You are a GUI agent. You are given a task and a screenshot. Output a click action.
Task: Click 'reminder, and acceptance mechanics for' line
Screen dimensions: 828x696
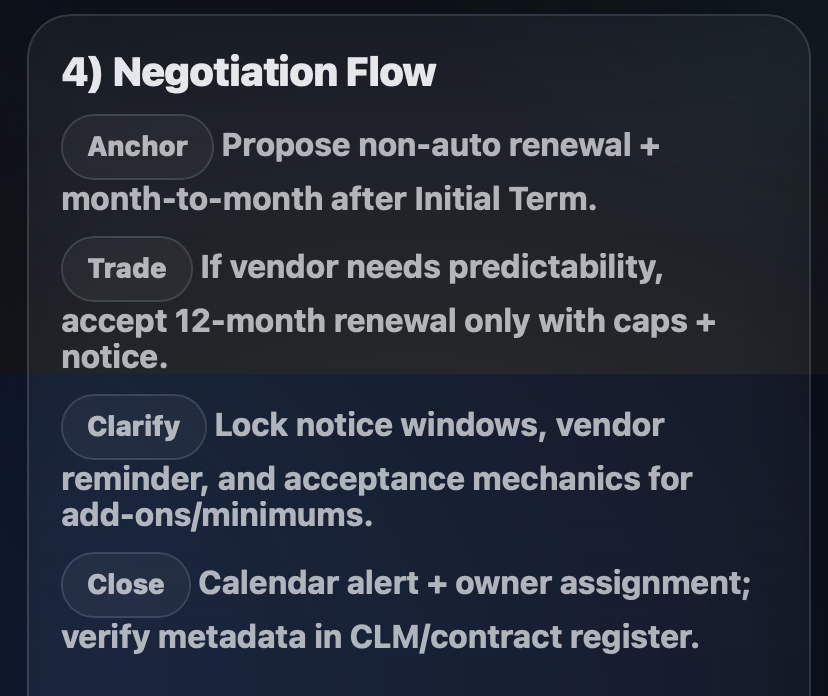point(377,479)
